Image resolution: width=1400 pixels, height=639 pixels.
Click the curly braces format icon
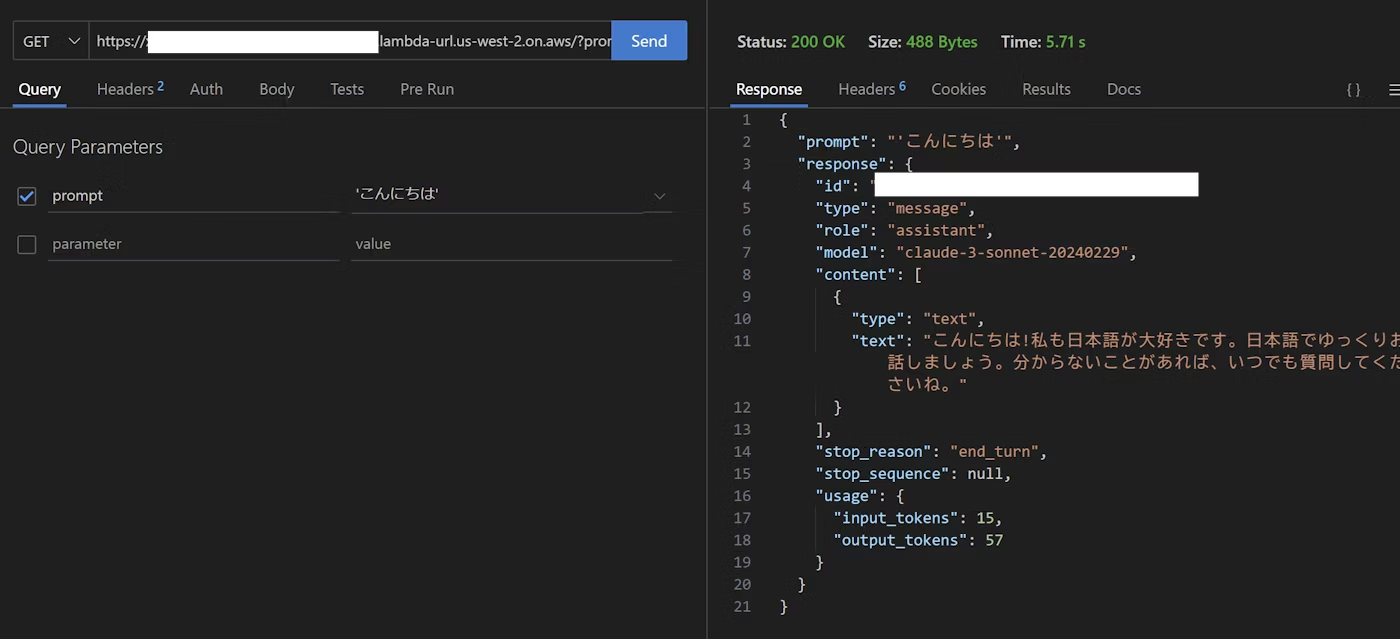point(1353,90)
